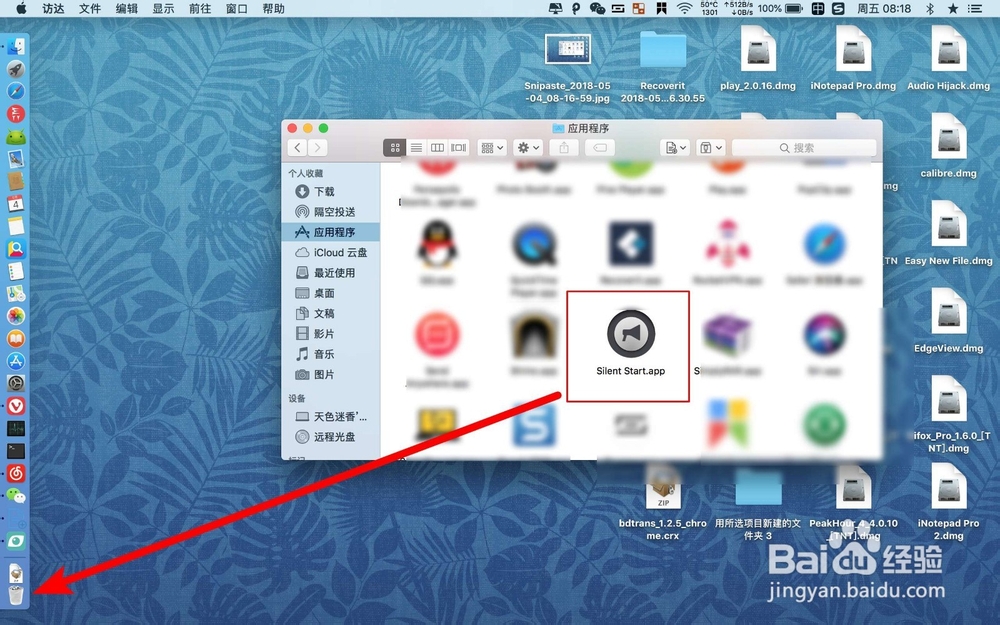Open the 帮助 menu
The height and width of the screenshot is (625, 1000).
pyautogui.click(x=274, y=8)
